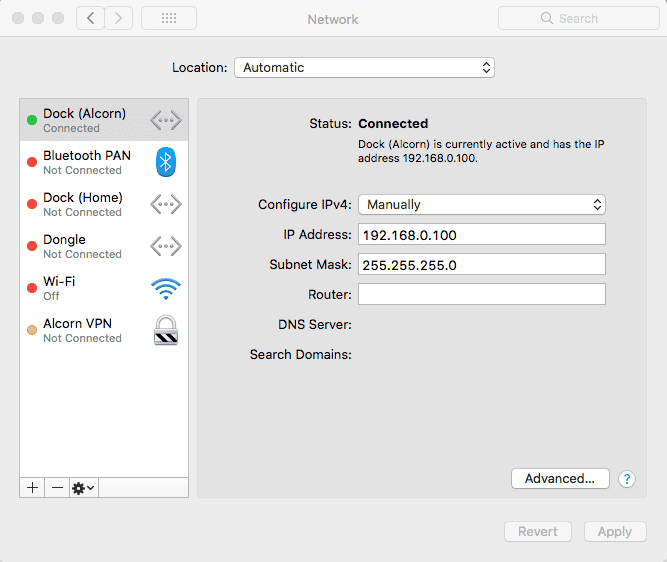Image resolution: width=667 pixels, height=562 pixels.
Task: Show all preferences with grid button
Action: click(x=168, y=18)
